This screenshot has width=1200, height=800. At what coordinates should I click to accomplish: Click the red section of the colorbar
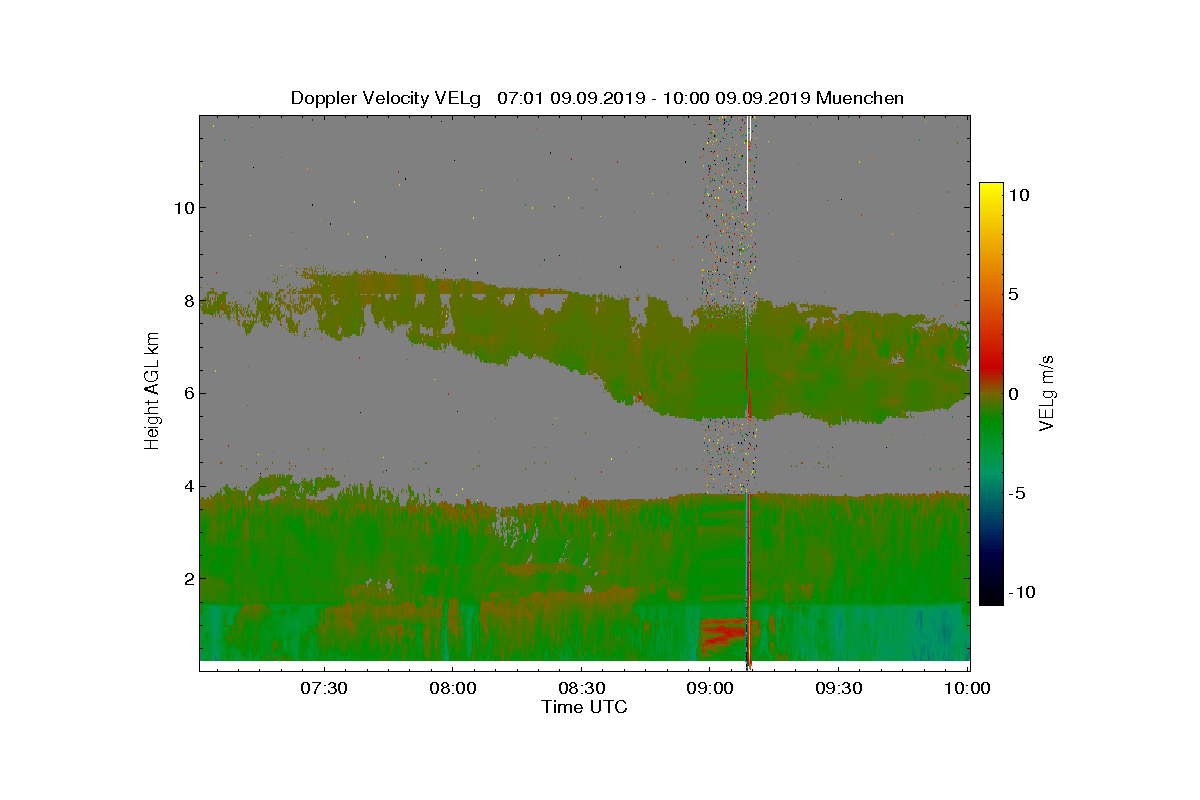[x=990, y=365]
